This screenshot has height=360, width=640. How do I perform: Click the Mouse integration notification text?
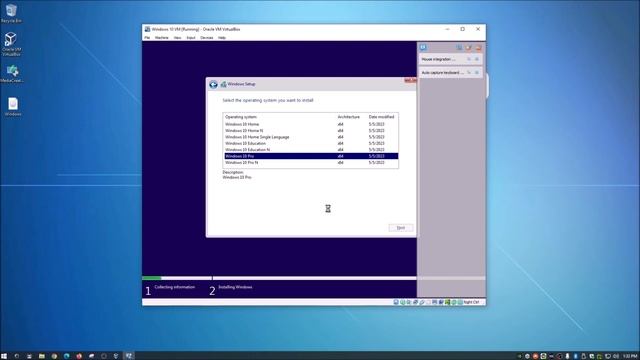click(x=438, y=60)
